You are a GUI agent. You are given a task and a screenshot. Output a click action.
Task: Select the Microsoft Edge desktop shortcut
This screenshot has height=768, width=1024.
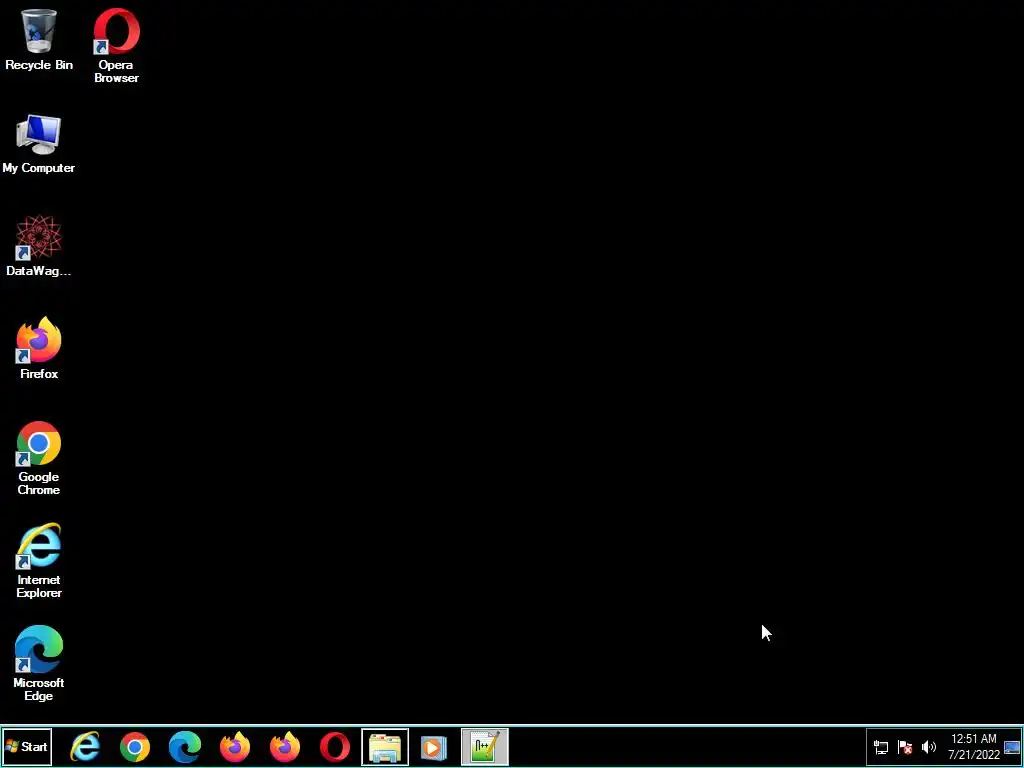pos(39,664)
